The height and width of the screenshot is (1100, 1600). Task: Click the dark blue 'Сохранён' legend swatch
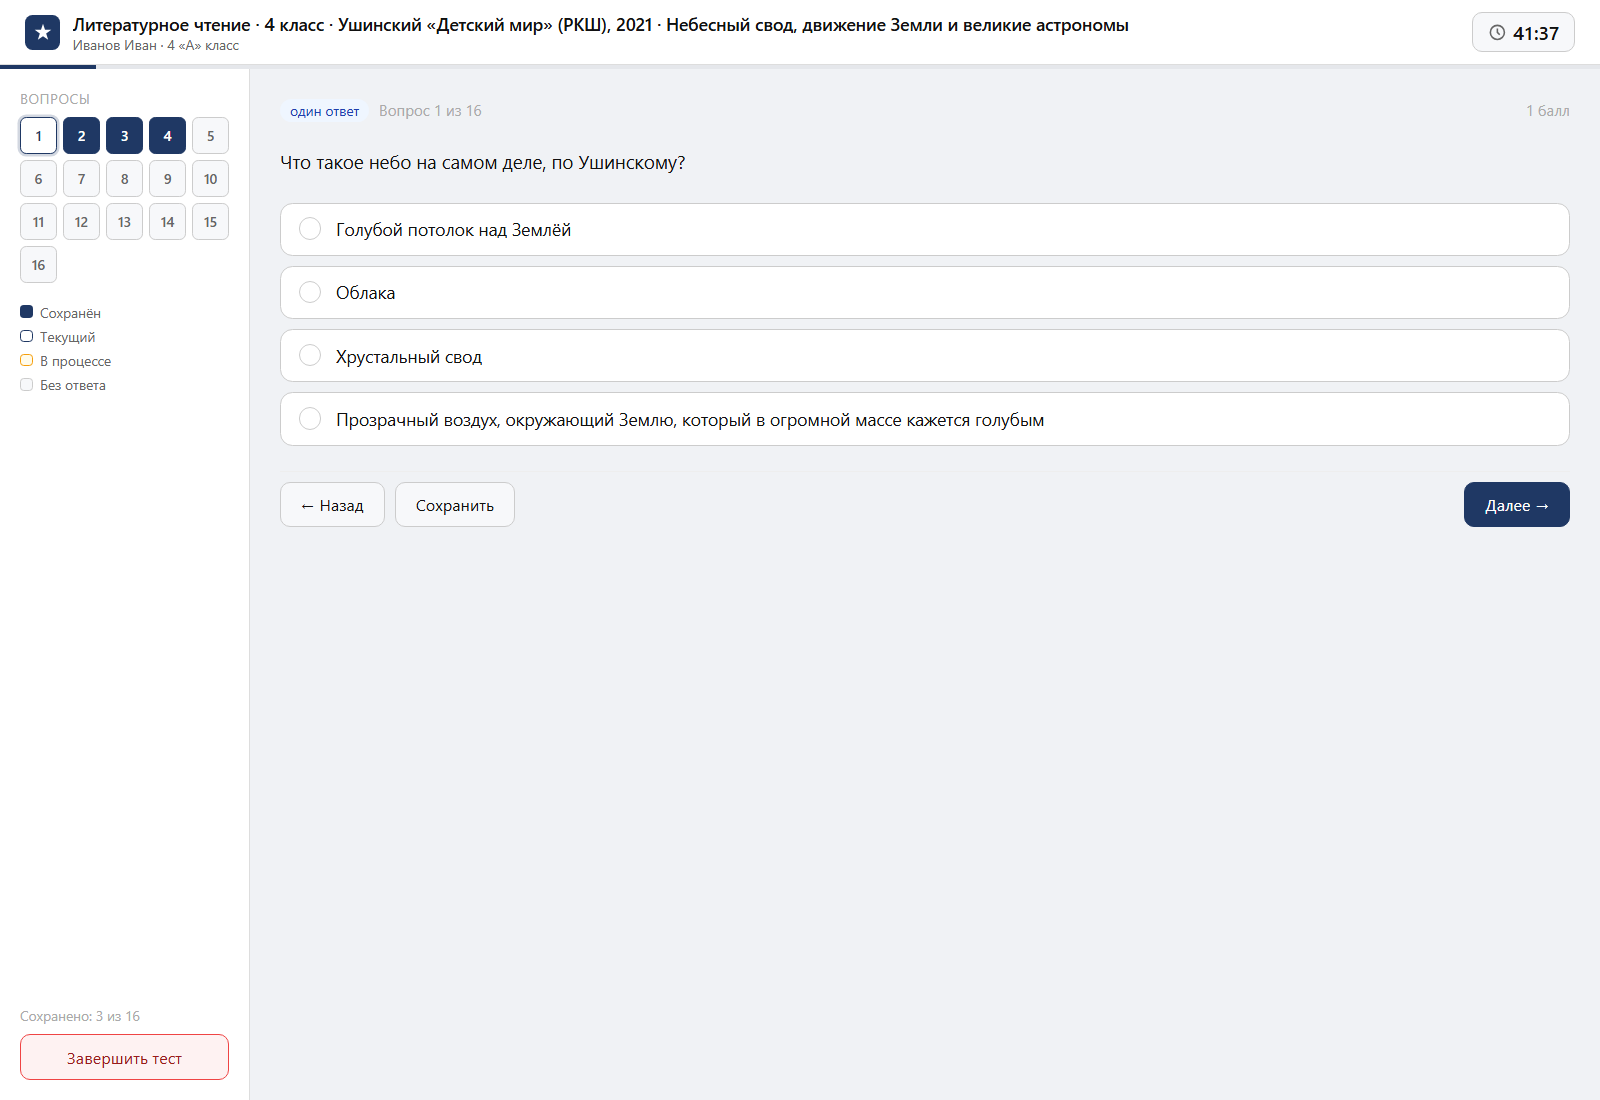click(27, 312)
